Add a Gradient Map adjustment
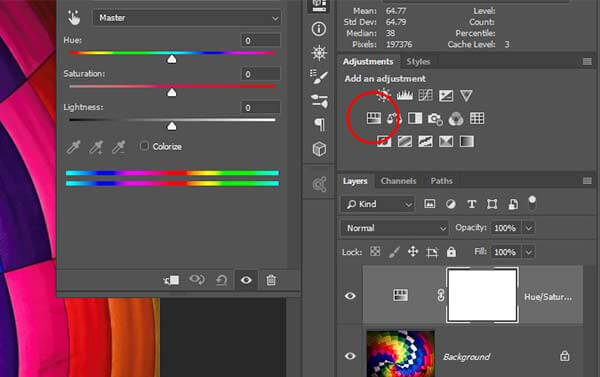The image size is (600, 377). click(466, 141)
